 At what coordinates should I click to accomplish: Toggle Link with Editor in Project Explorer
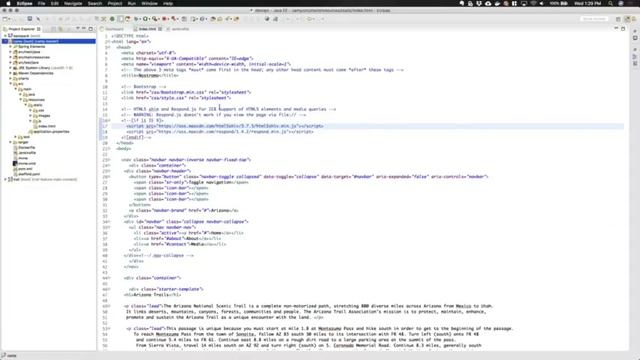click(61, 29)
